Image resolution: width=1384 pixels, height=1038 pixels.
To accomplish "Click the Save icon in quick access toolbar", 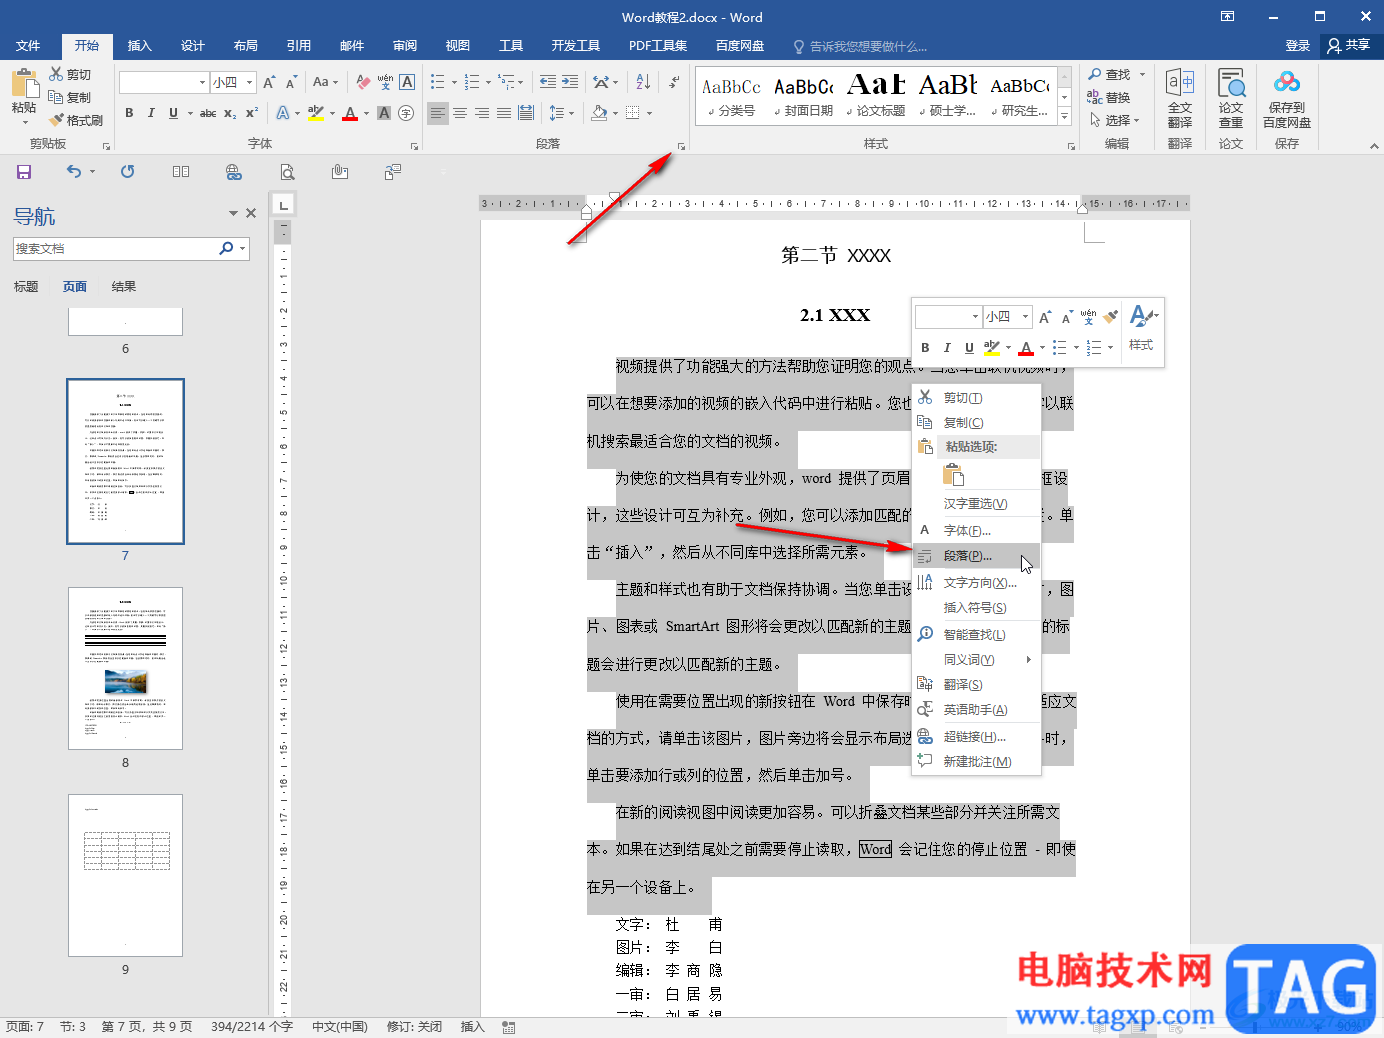I will (24, 172).
